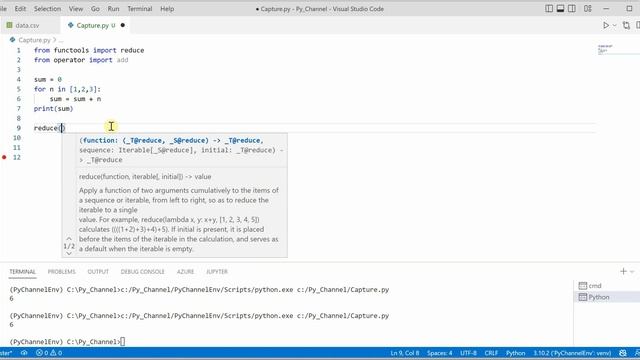This screenshot has height=360, width=640.
Task: Toggle the primary side bar layout icon
Action: click(x=549, y=9)
